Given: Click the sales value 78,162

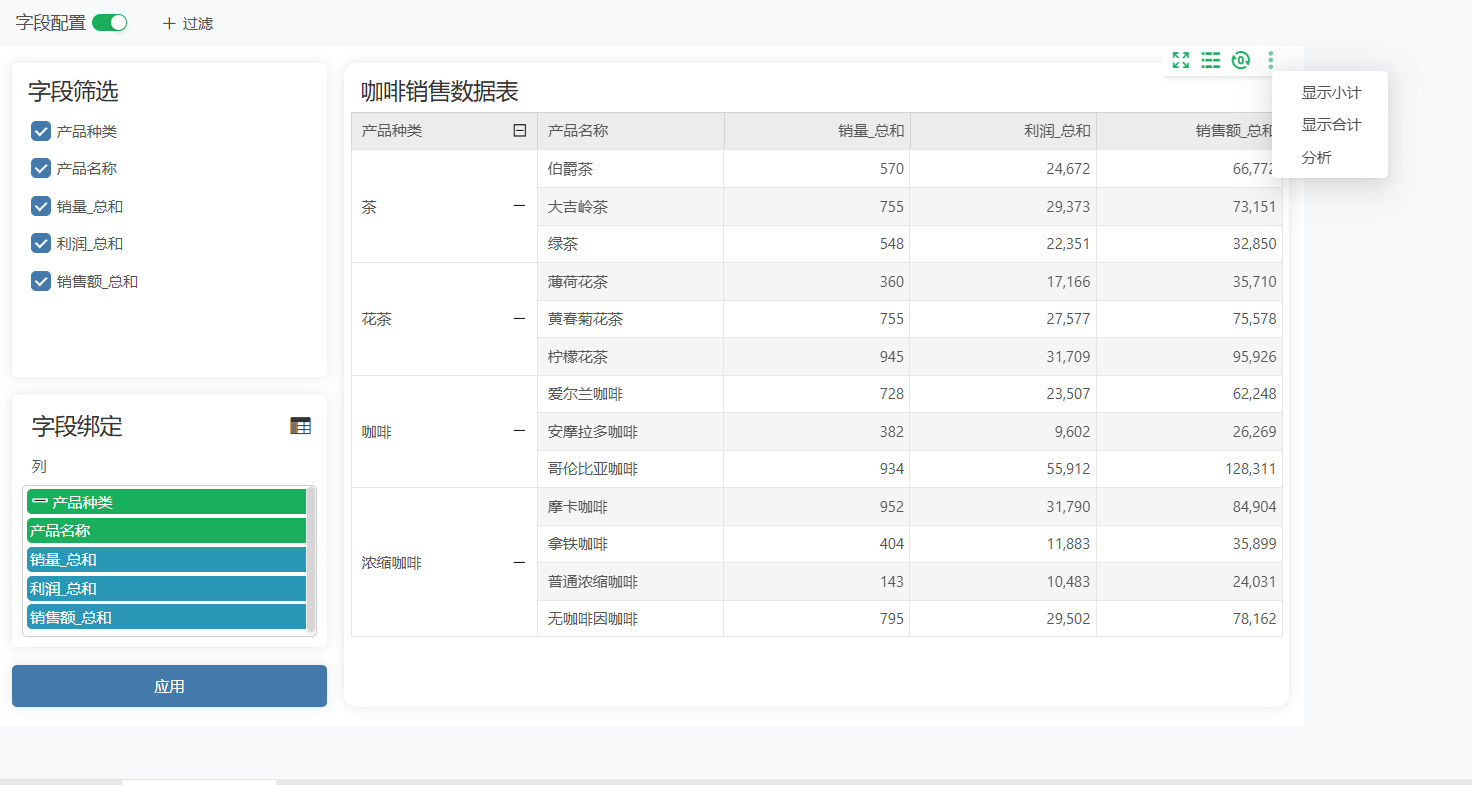Looking at the screenshot, I should pos(1254,619).
